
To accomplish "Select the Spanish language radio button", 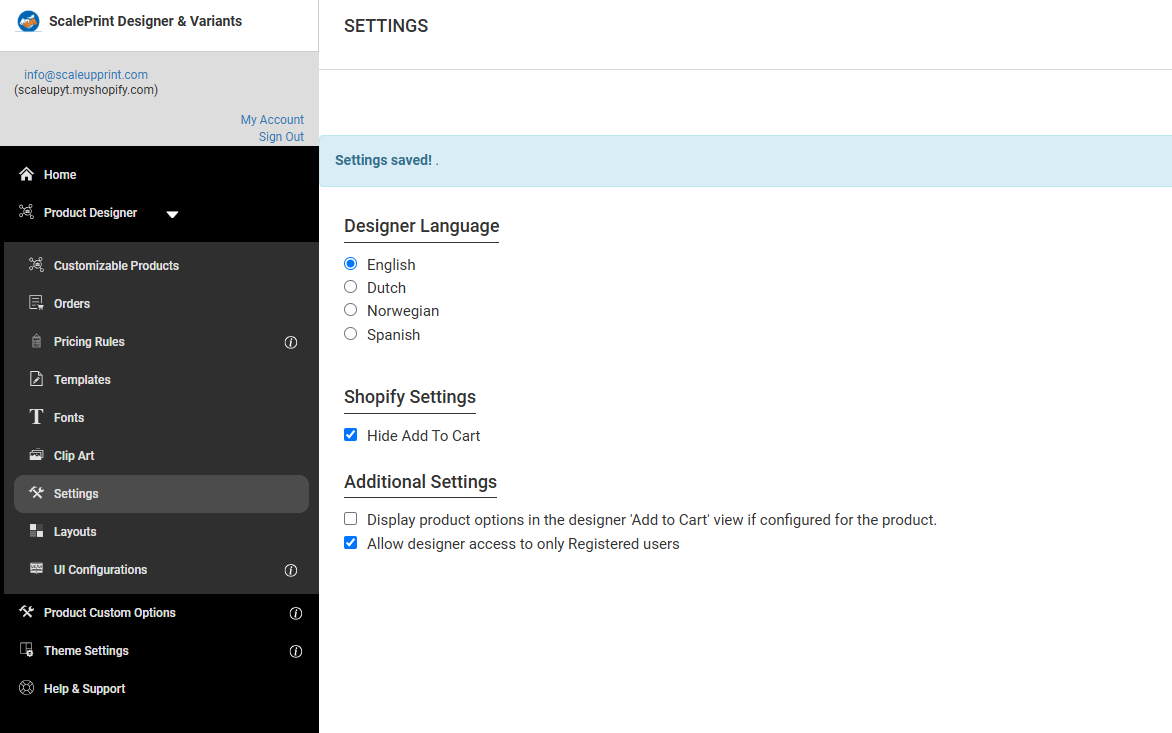I will click(351, 334).
